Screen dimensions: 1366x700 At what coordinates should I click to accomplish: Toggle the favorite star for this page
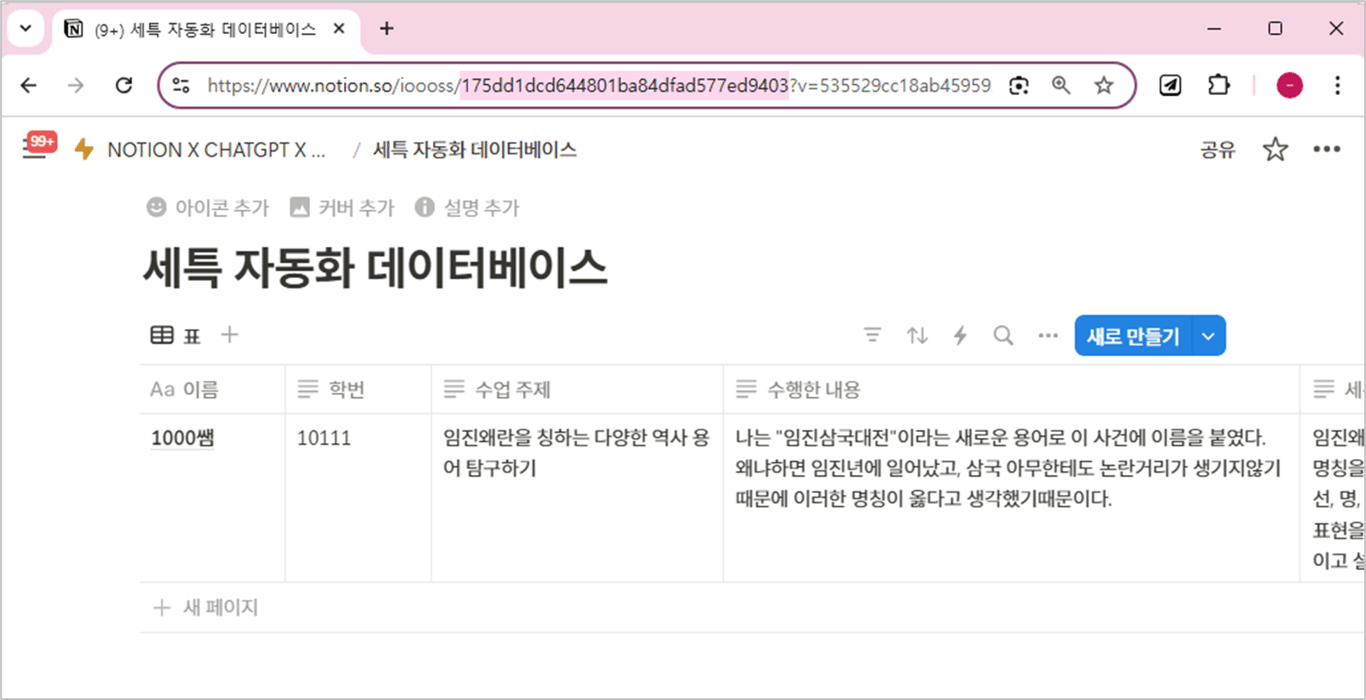[x=1275, y=149]
